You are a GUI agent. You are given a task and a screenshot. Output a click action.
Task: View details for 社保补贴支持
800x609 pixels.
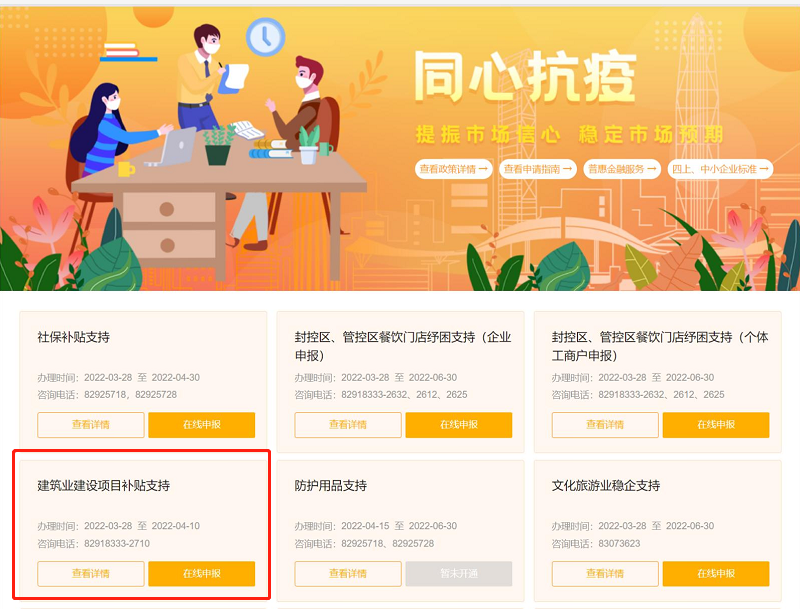pyautogui.click(x=91, y=425)
